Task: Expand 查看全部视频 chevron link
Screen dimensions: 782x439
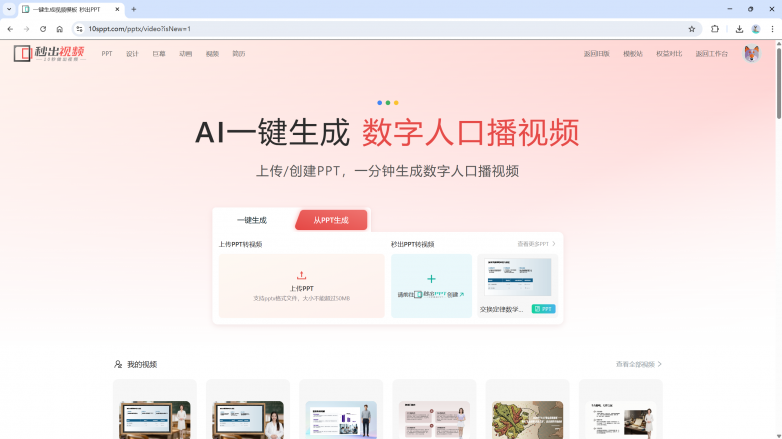Action: [x=639, y=364]
